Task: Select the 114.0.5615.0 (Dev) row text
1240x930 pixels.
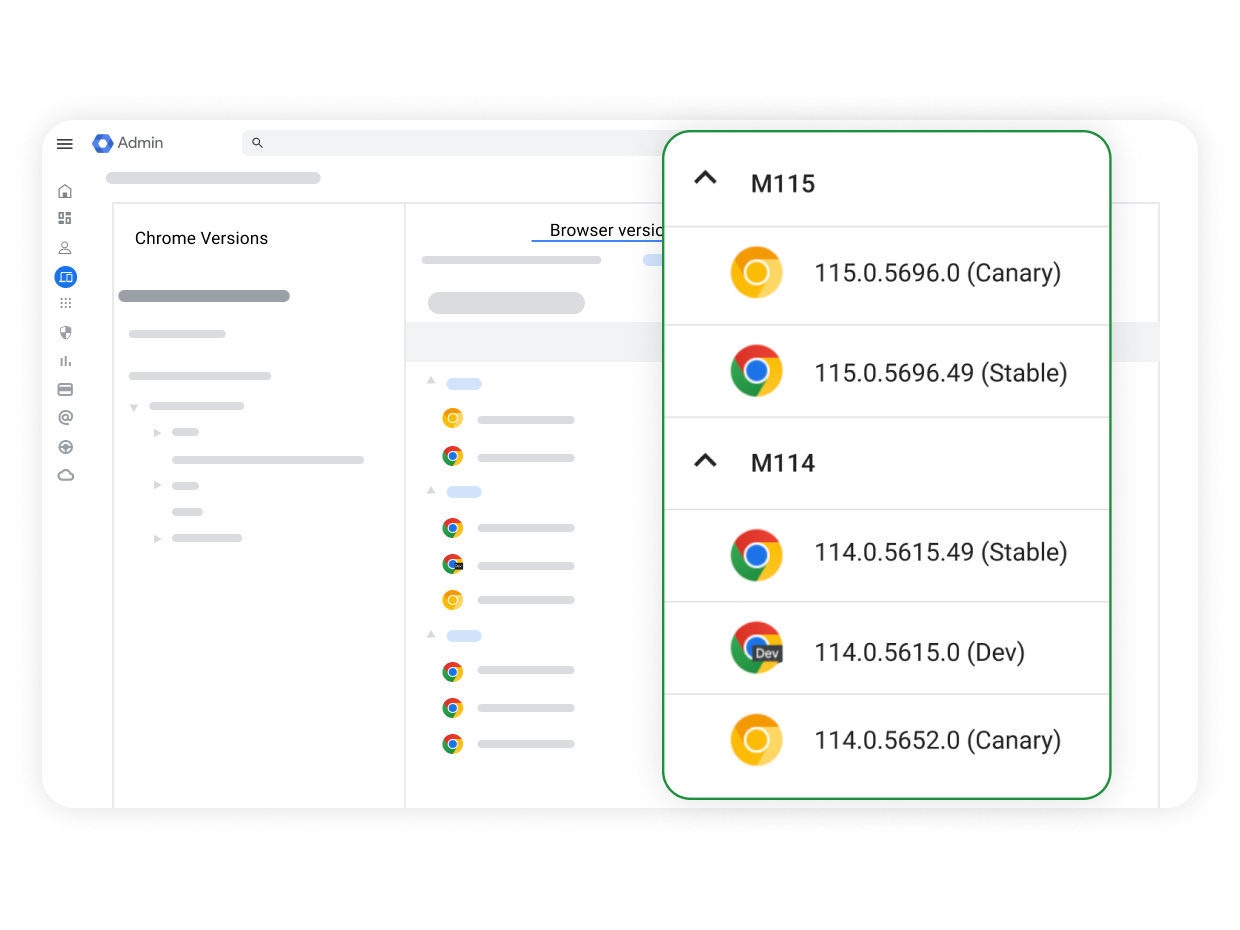Action: (x=920, y=652)
